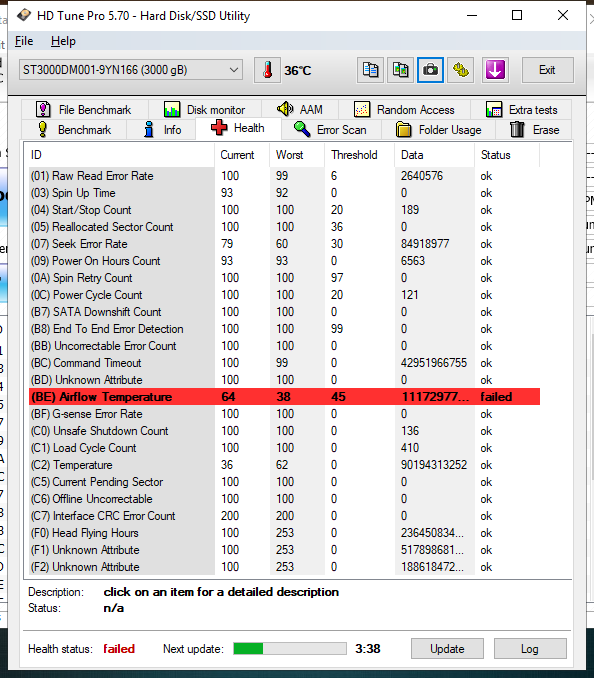The width and height of the screenshot is (594, 678).
Task: Select Reallocated Sector Count row
Action: coord(284,227)
